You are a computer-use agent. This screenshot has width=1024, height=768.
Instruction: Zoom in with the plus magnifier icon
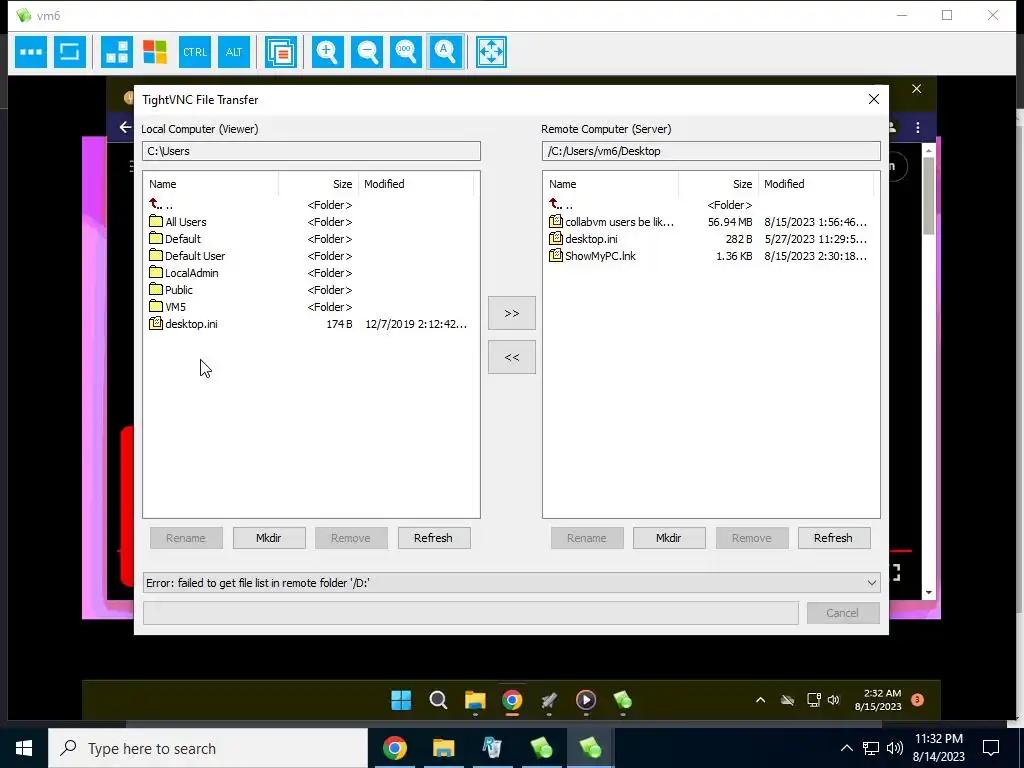point(328,52)
